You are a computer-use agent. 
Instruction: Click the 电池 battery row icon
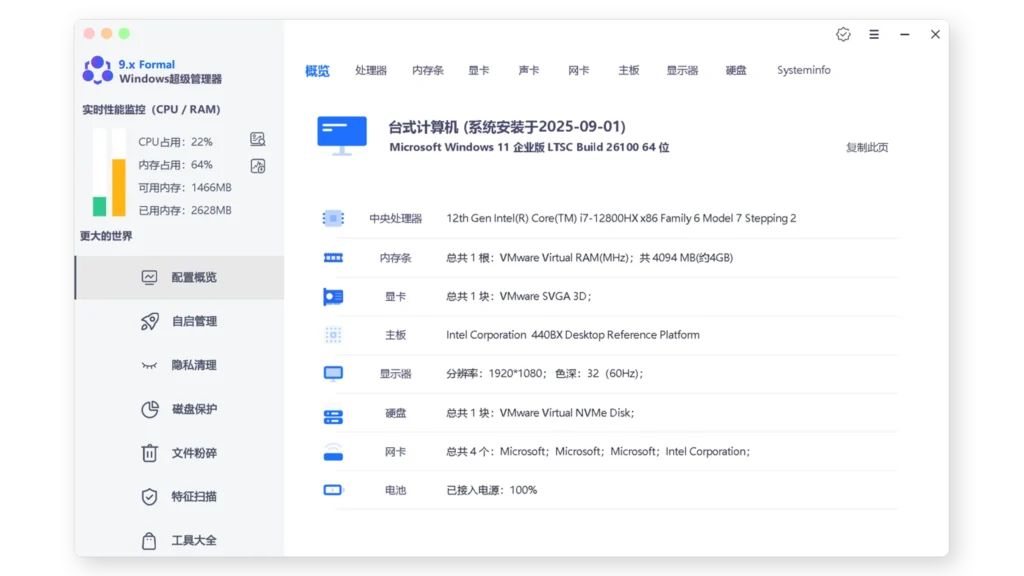click(332, 489)
